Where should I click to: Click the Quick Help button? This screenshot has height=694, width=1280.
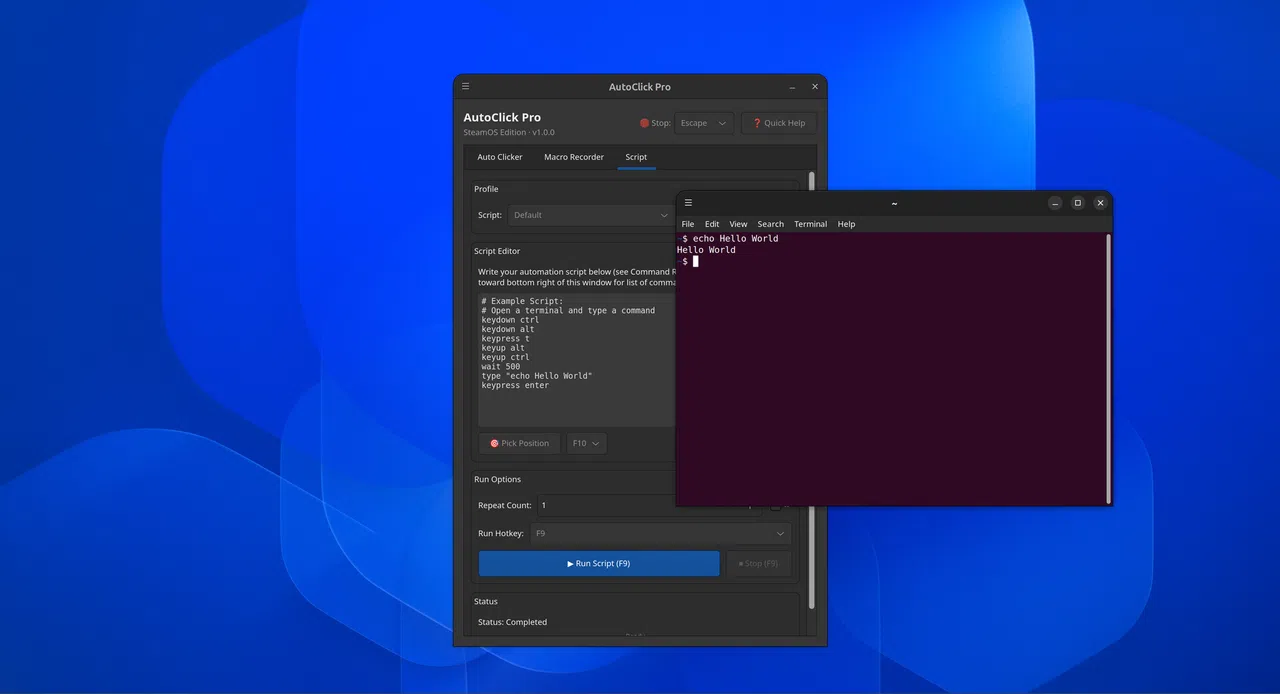pos(779,123)
